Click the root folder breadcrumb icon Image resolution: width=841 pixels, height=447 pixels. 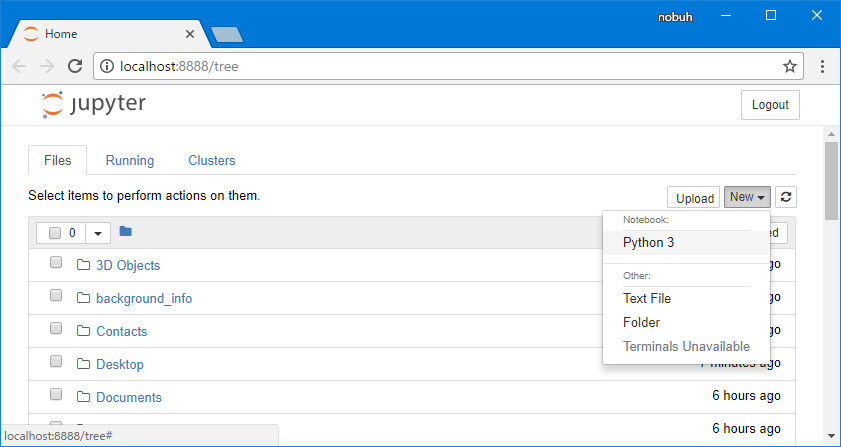[x=126, y=231]
